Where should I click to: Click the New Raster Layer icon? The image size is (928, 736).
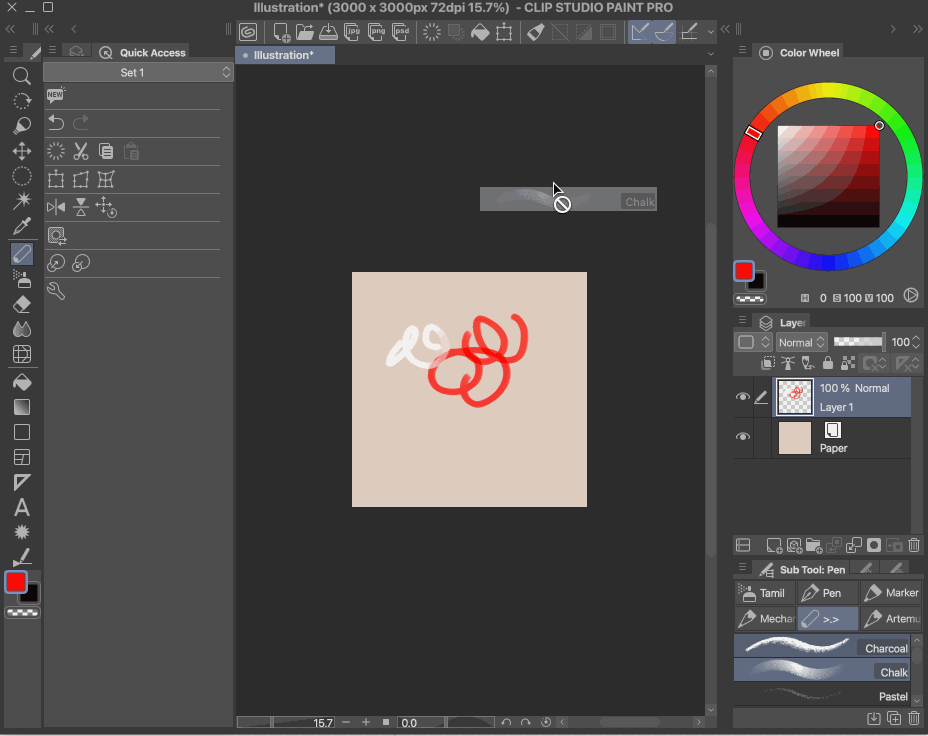pyautogui.click(x=774, y=545)
